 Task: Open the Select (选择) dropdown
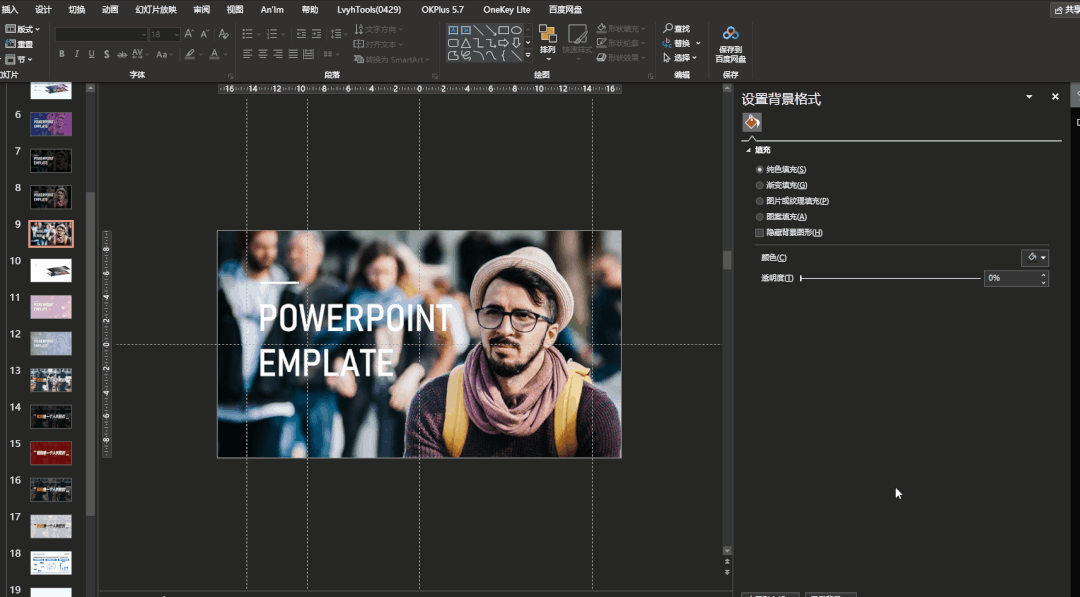pyautogui.click(x=680, y=58)
